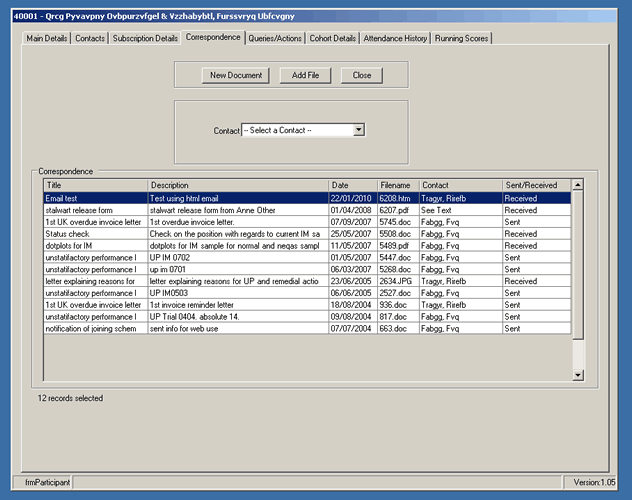Click the scroll up arrow of correspondence list
632x500 pixels.
tap(578, 185)
